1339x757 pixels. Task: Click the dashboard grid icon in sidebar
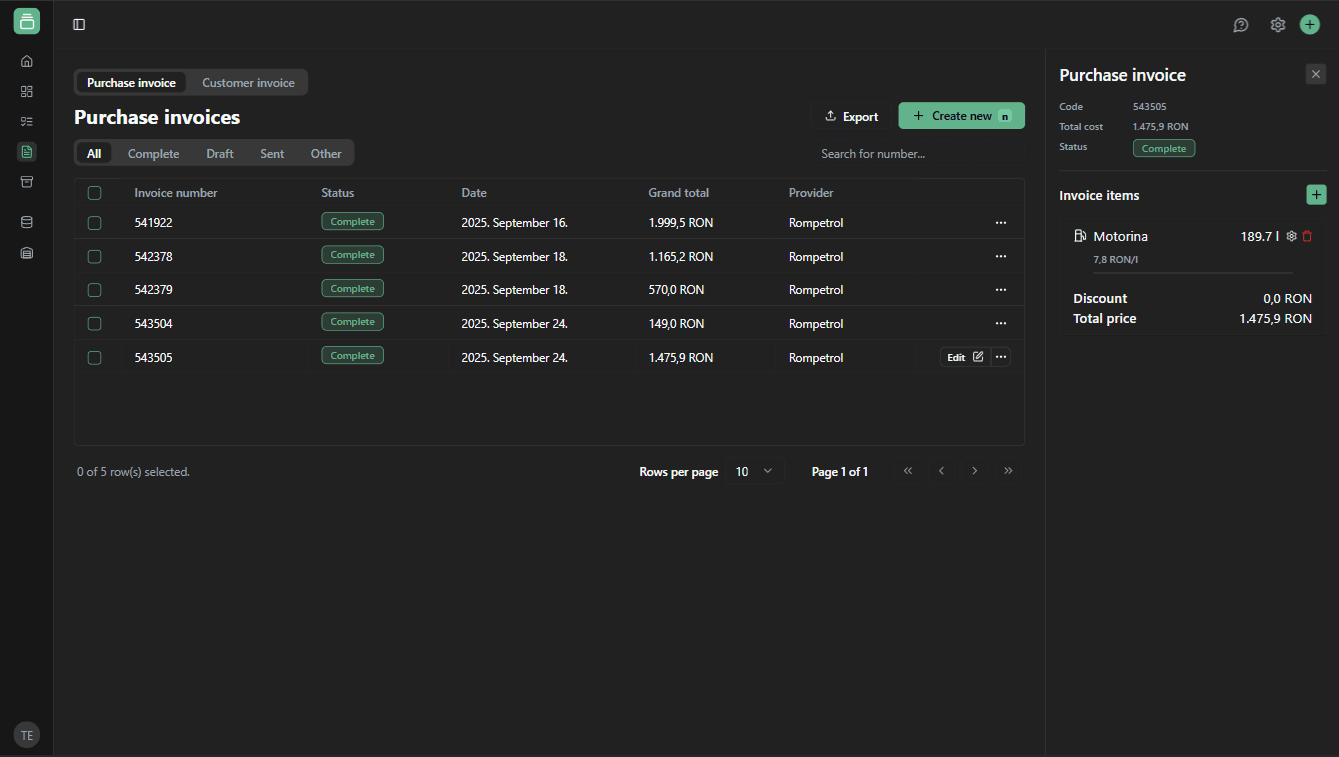click(27, 91)
